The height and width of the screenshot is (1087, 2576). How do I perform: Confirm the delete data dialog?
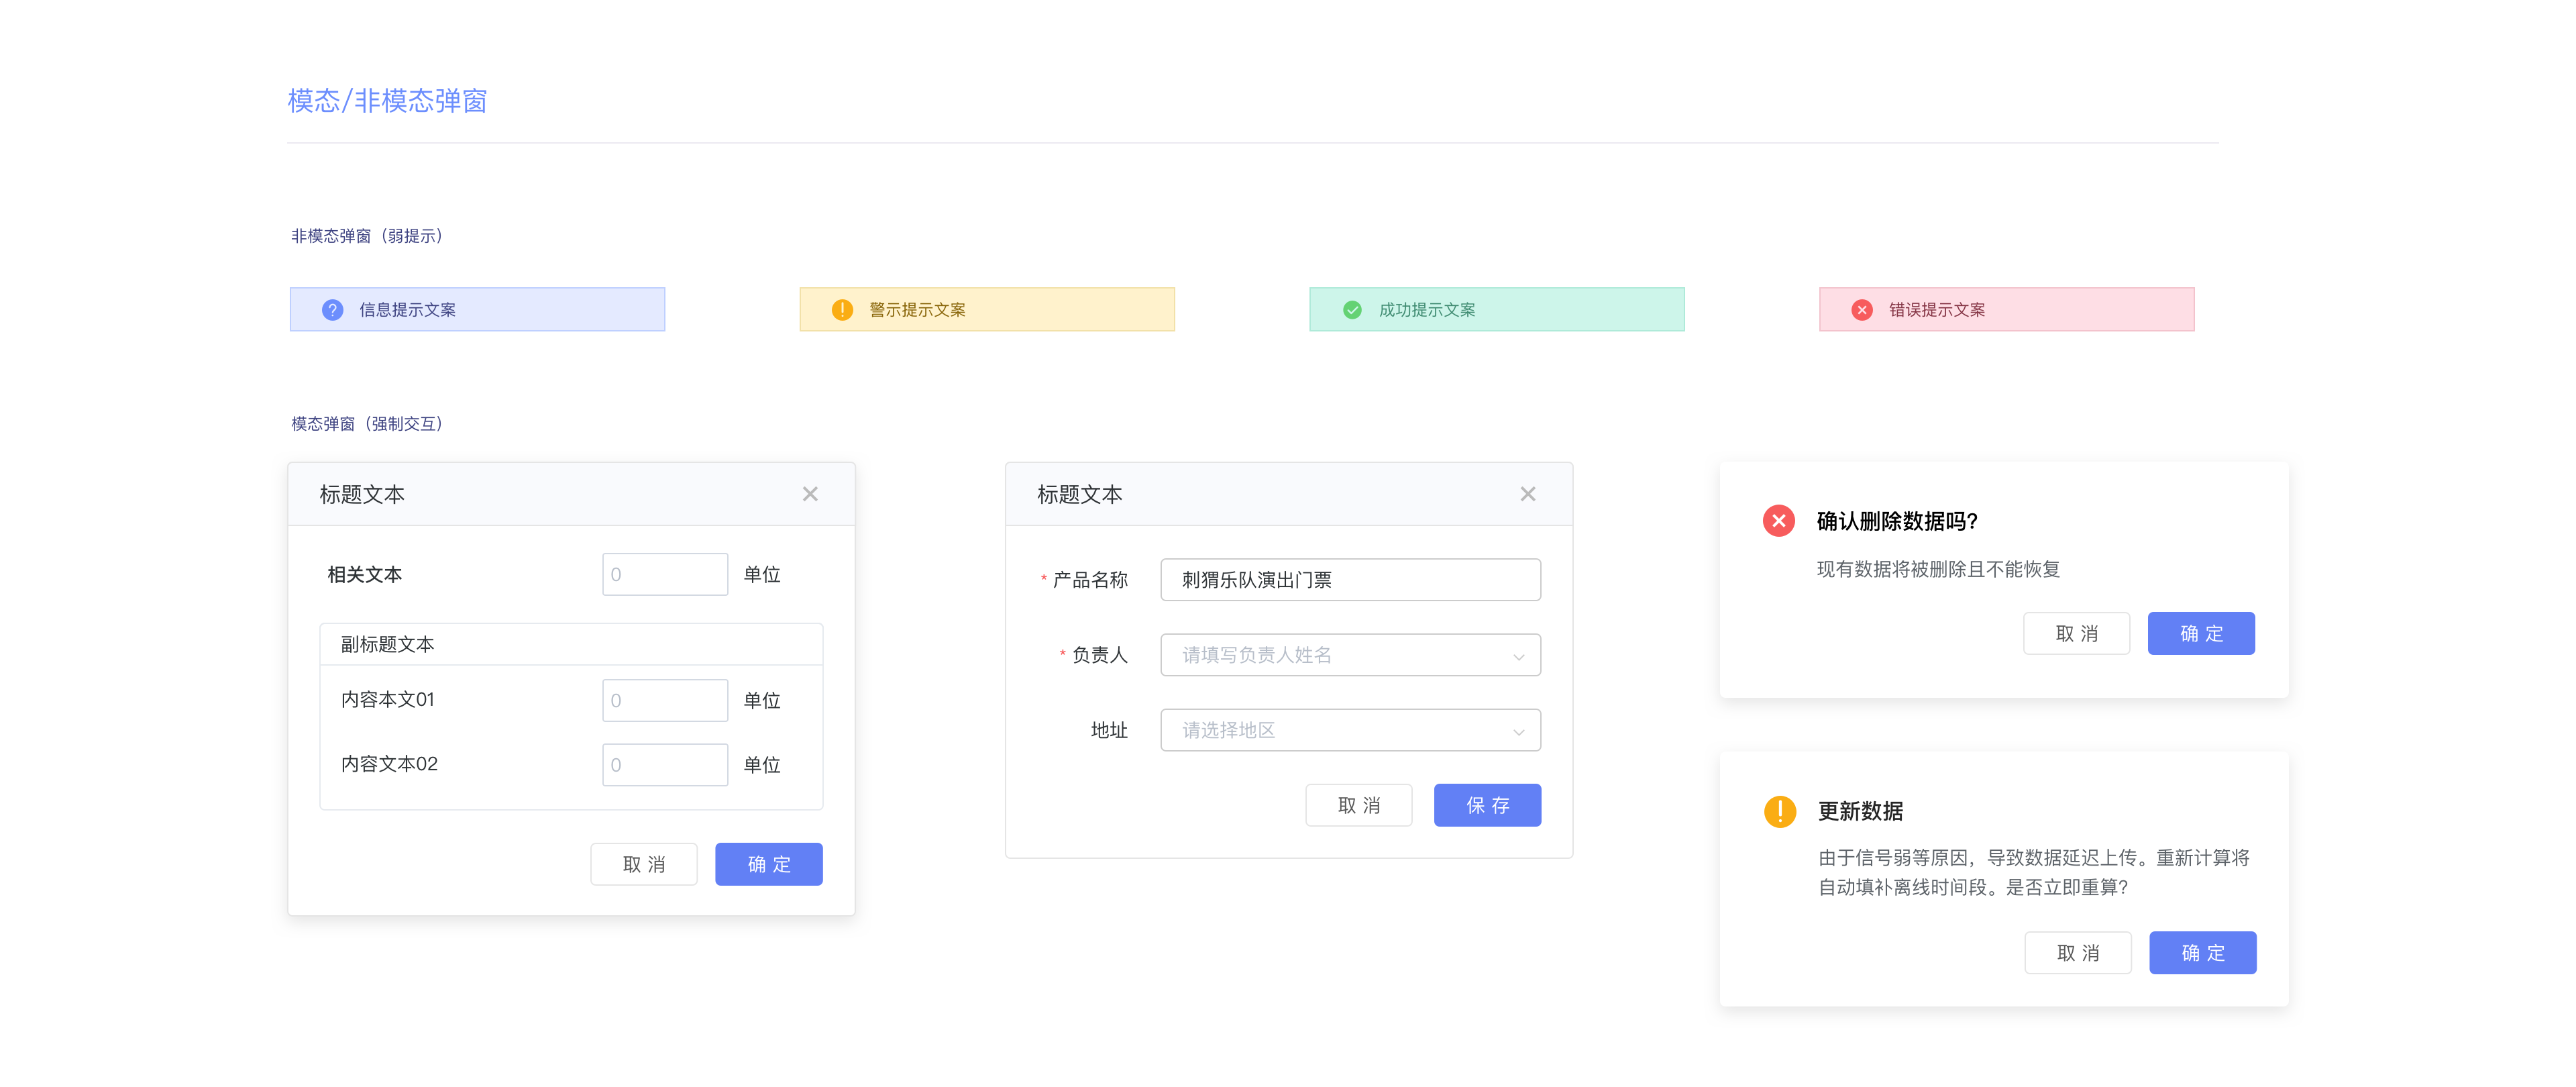[2200, 634]
